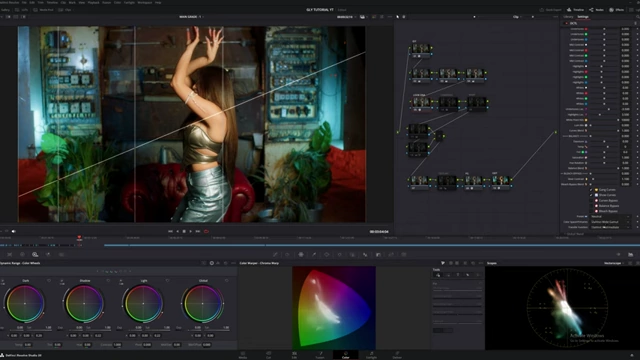Toggle the red Loop playback button
The height and width of the screenshot is (360, 640).
pos(206,231)
